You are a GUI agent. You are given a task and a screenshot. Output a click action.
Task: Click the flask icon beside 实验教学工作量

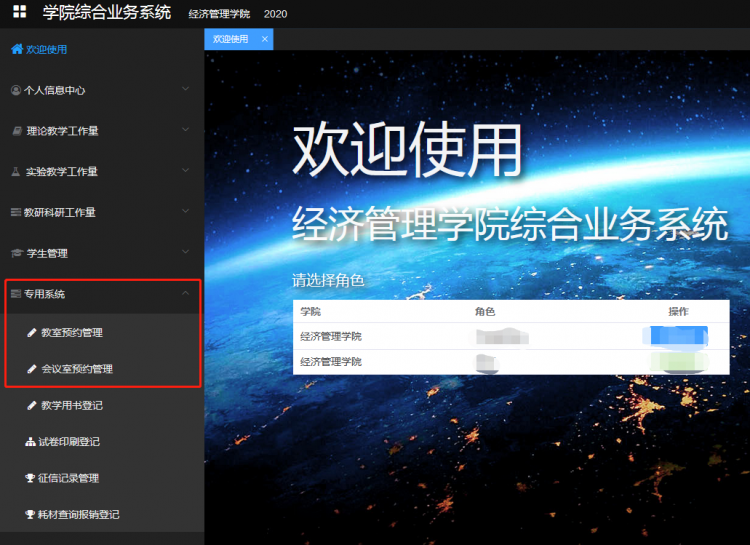tap(16, 172)
